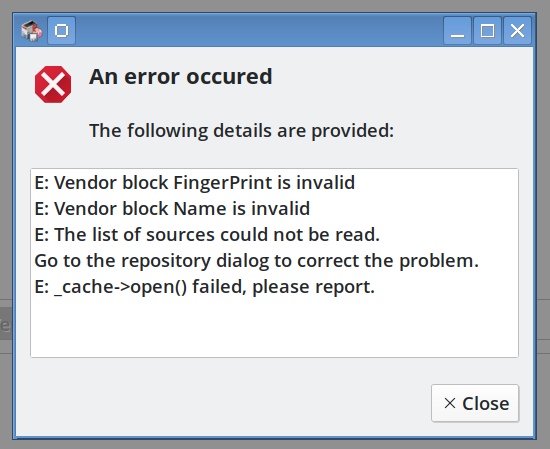Click the "_cache->open()" text in last line
The width and height of the screenshot is (550, 449).
point(120,287)
